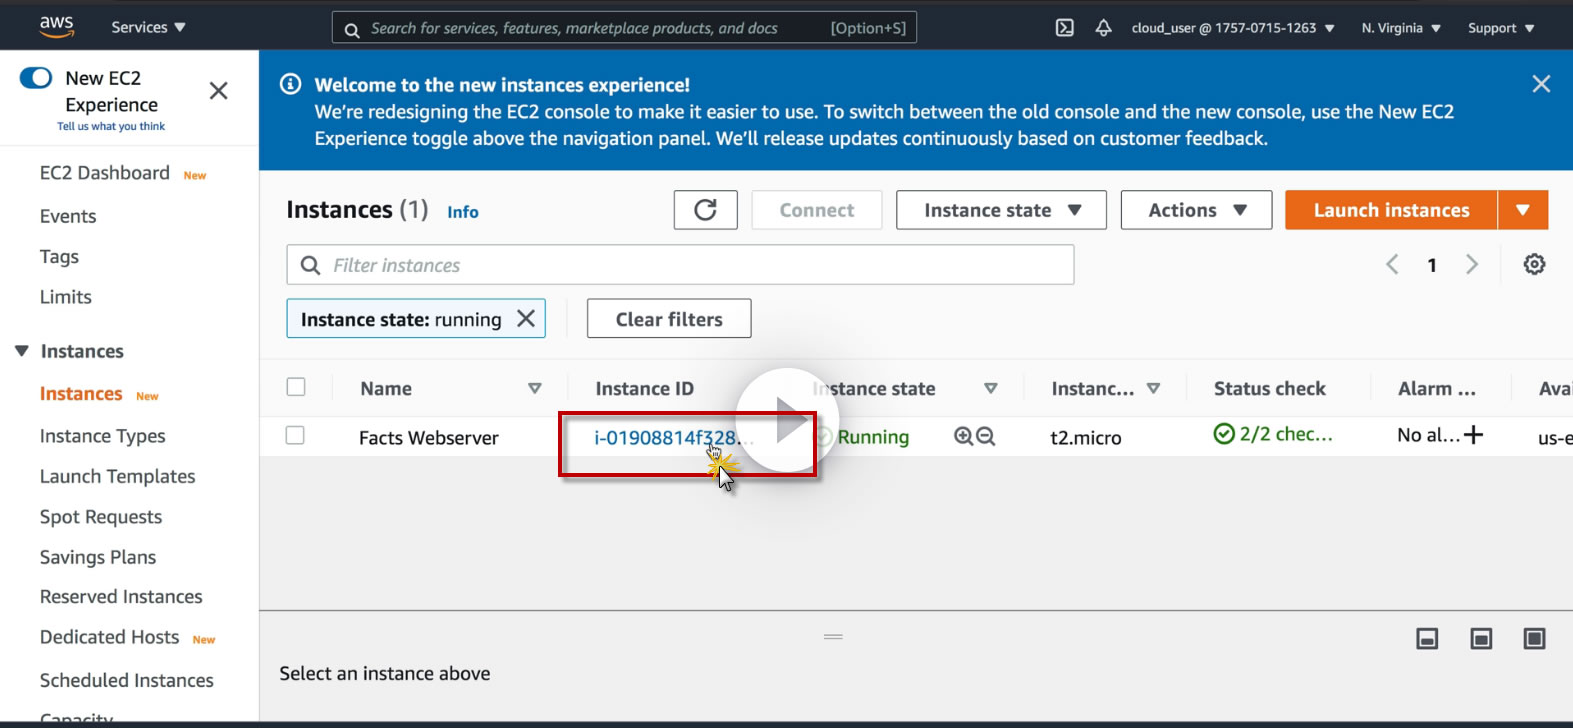Click the Launch instances button

[1391, 210]
